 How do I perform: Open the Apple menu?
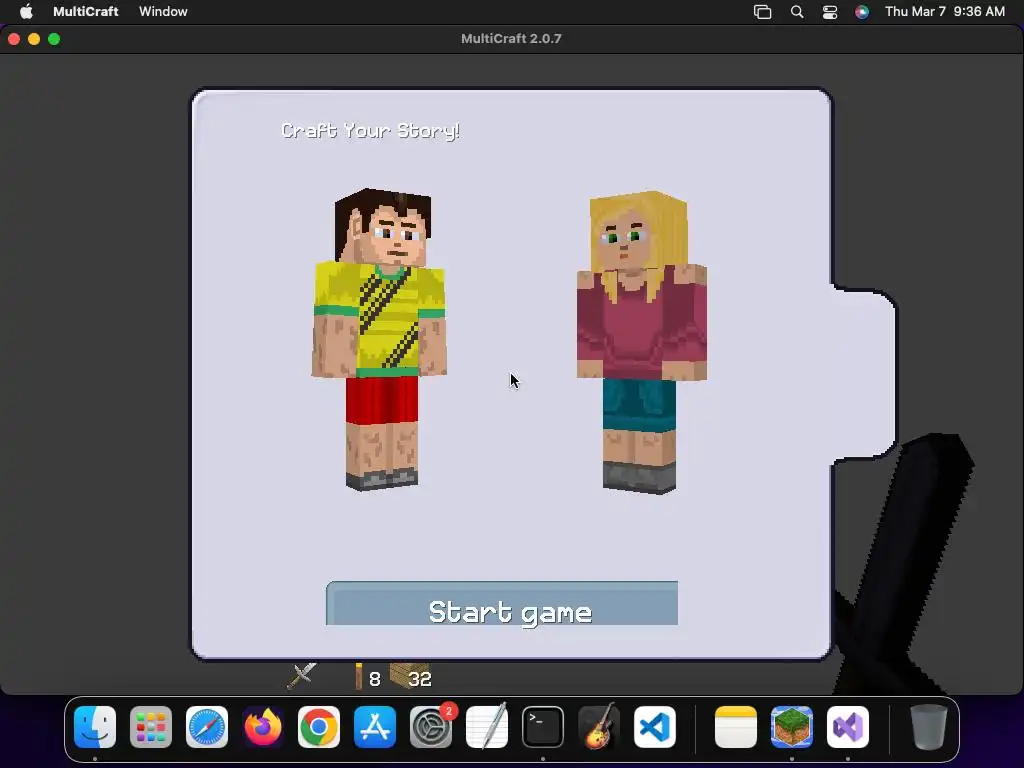point(26,11)
